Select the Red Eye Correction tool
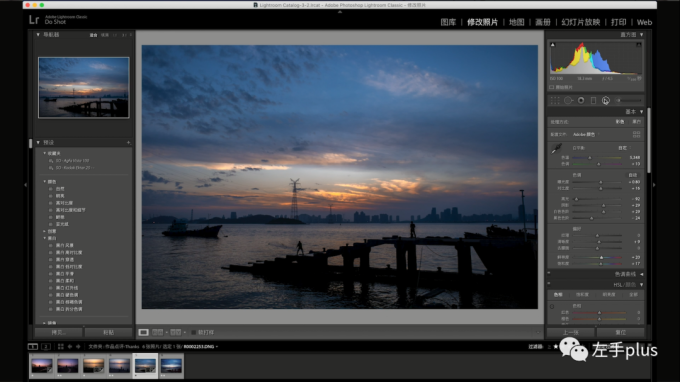The image size is (680, 382). coord(581,101)
